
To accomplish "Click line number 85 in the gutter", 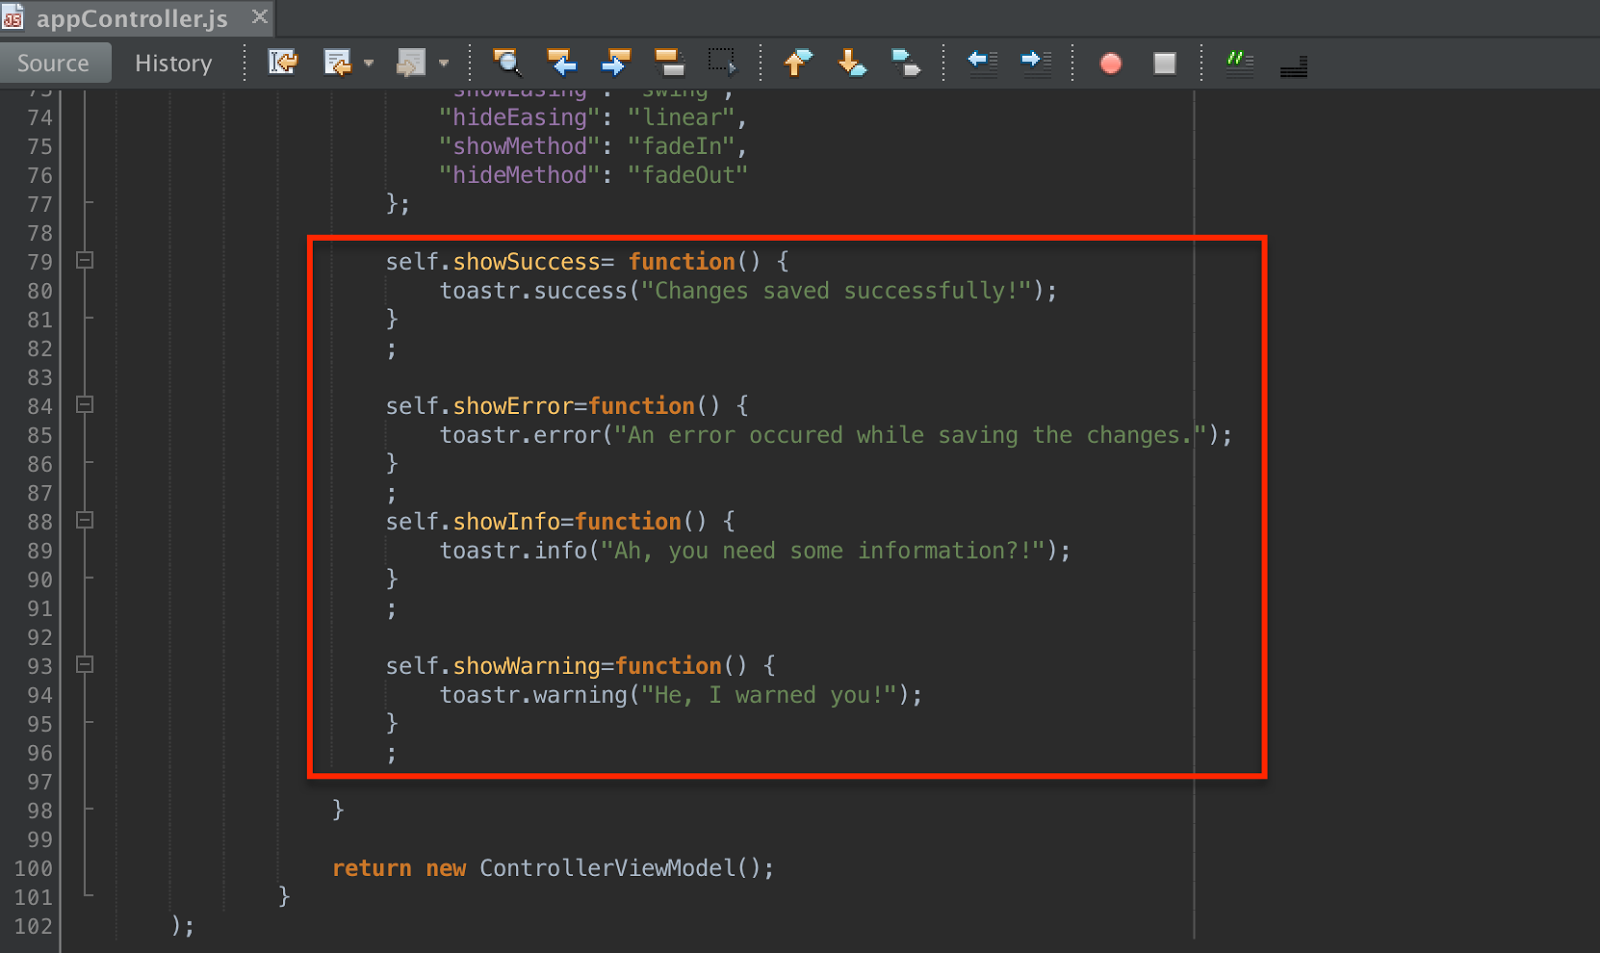I will (39, 435).
